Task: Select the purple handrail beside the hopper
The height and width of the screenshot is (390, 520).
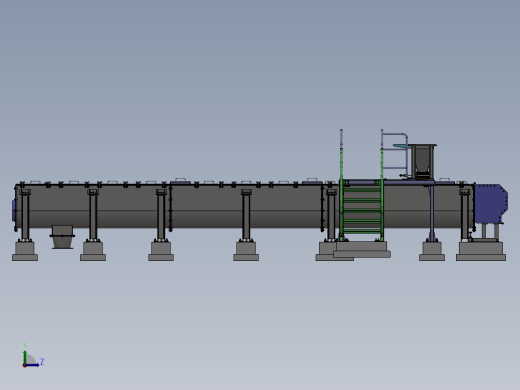Action: (x=395, y=155)
